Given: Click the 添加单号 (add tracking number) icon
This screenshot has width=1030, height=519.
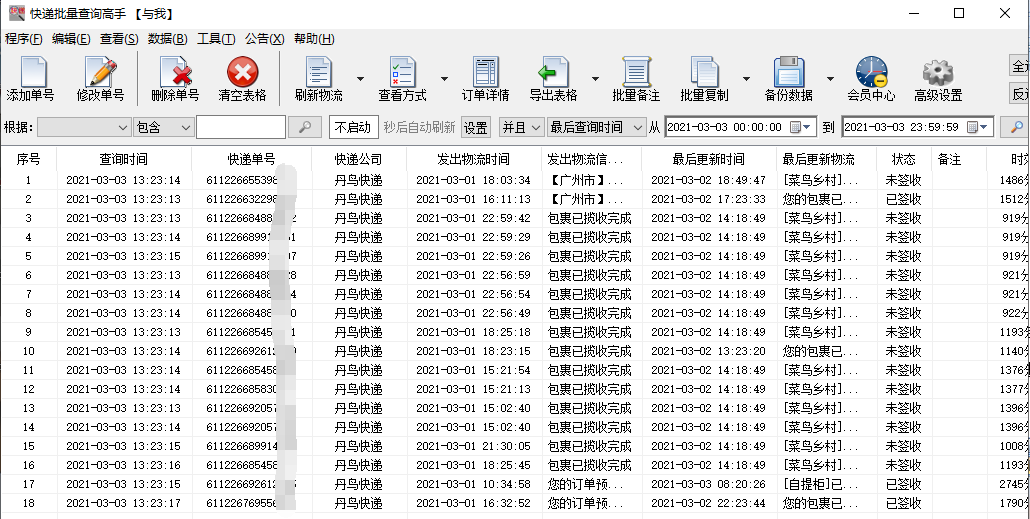Looking at the screenshot, I should (x=33, y=79).
